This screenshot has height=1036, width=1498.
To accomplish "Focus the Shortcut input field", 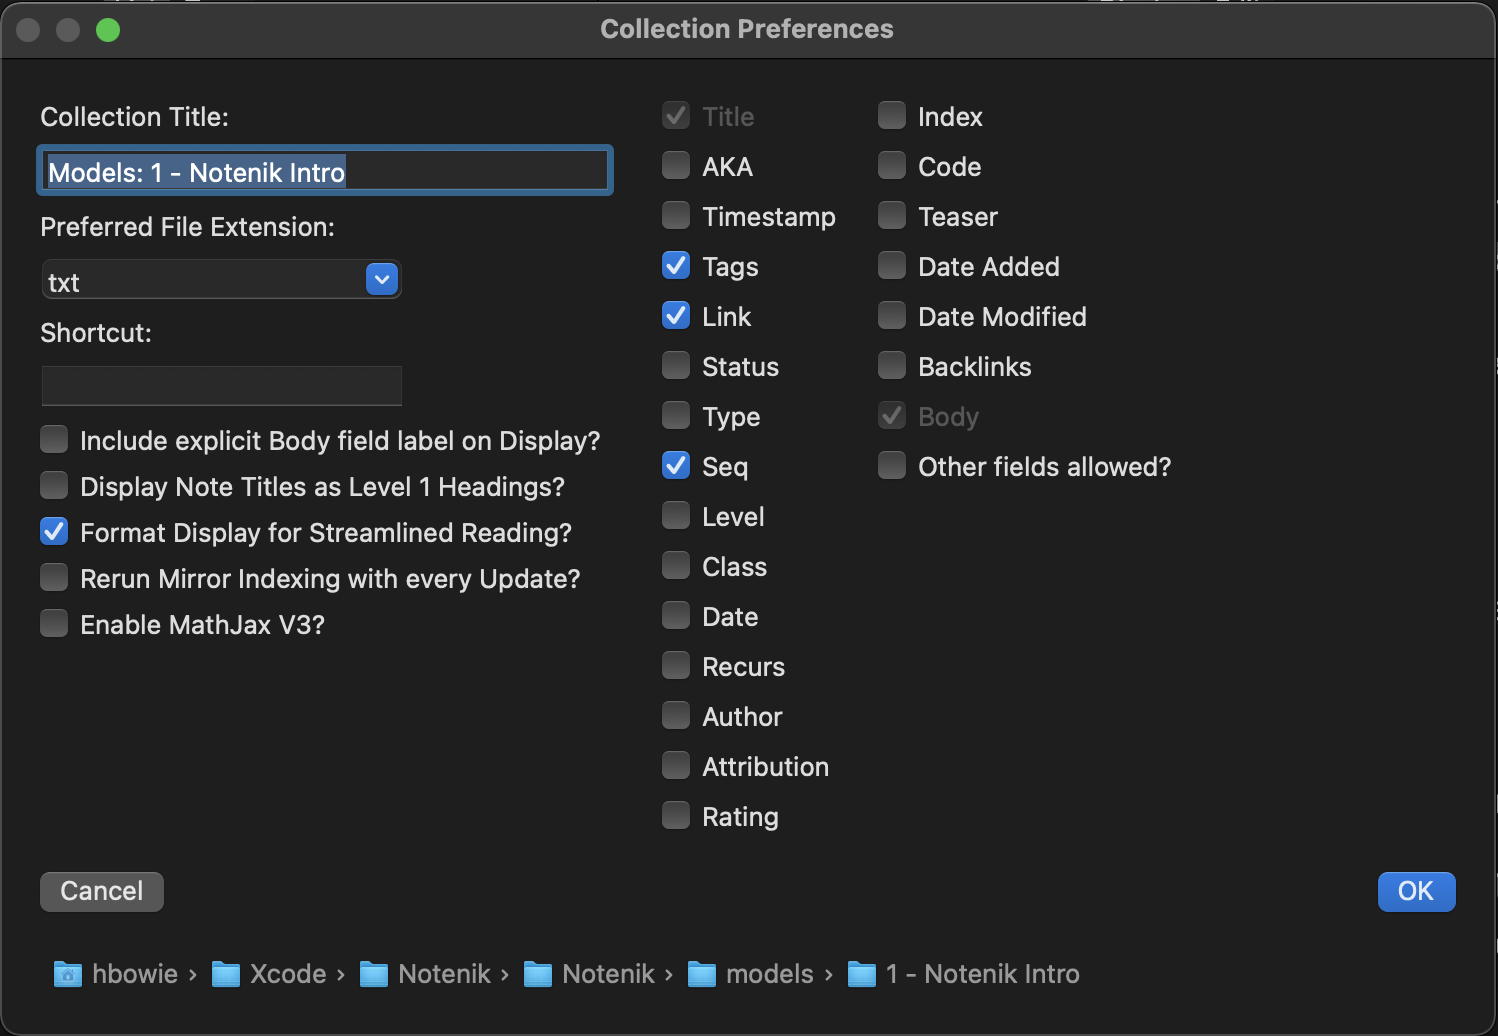I will tap(221, 386).
